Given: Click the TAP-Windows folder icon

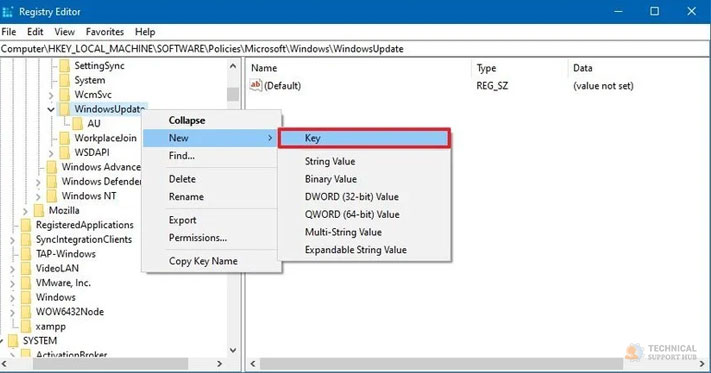Looking at the screenshot, I should [x=26, y=254].
